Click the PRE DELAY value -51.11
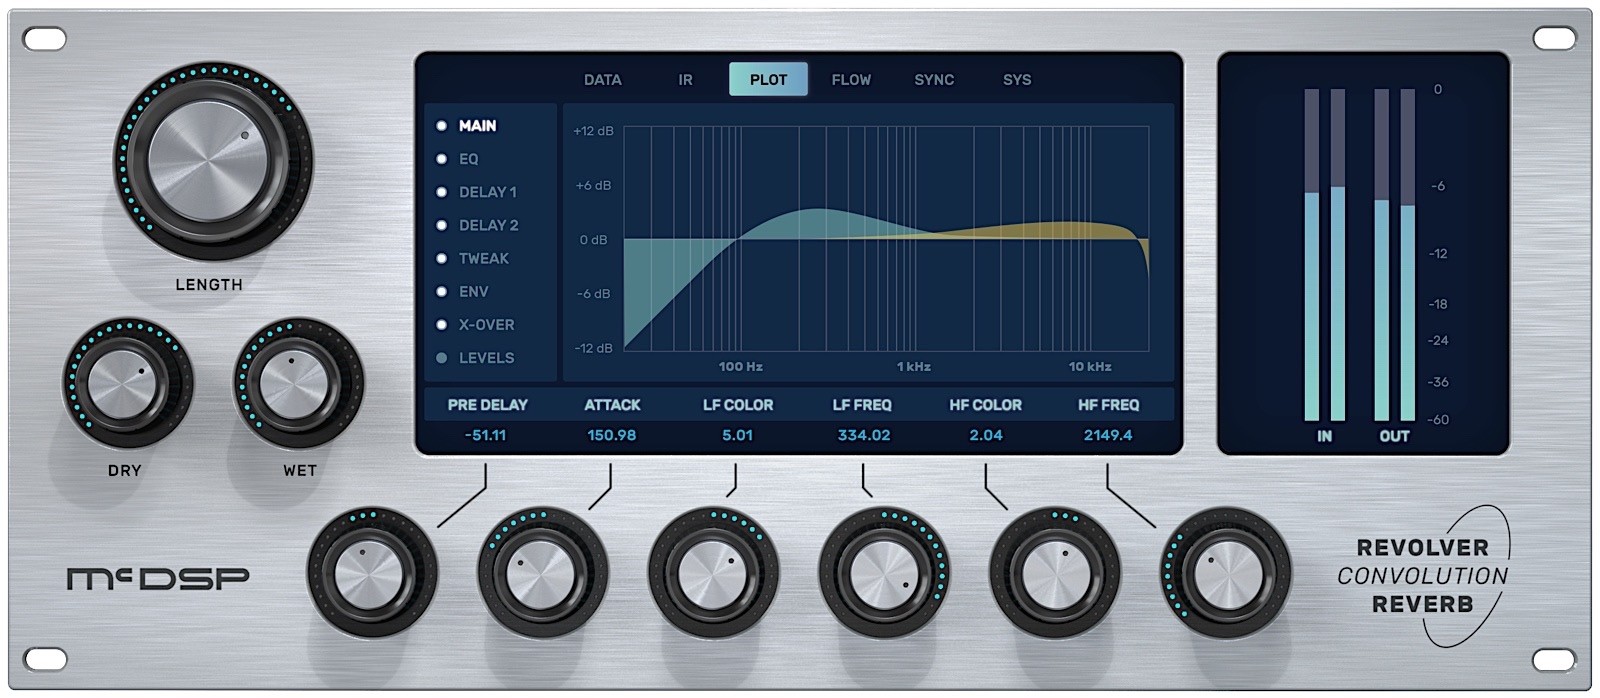 (x=486, y=435)
